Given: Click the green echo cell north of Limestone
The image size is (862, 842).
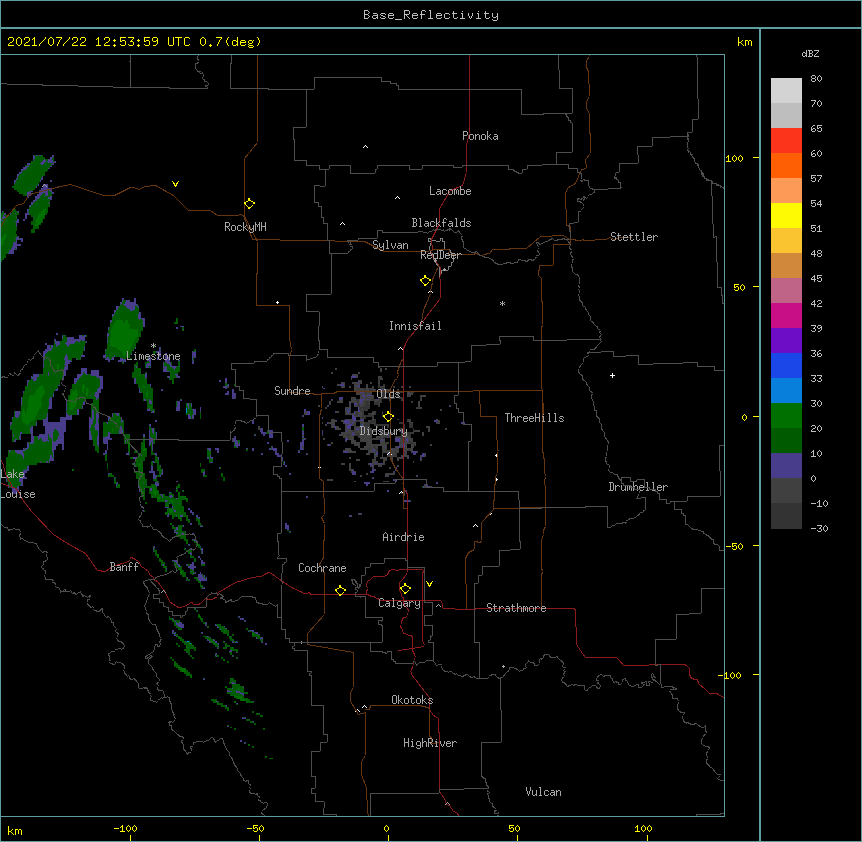Looking at the screenshot, I should (x=125, y=330).
